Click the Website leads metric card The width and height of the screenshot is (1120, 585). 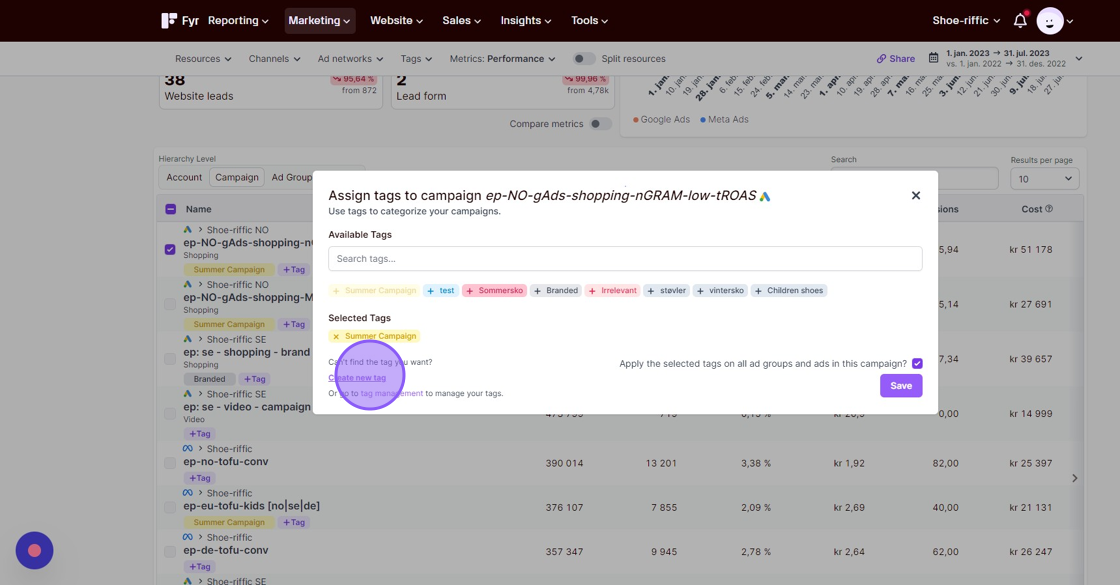pos(271,92)
